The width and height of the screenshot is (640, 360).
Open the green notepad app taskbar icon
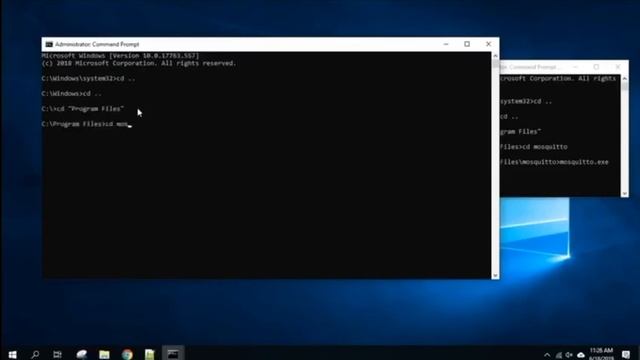[x=150, y=354]
